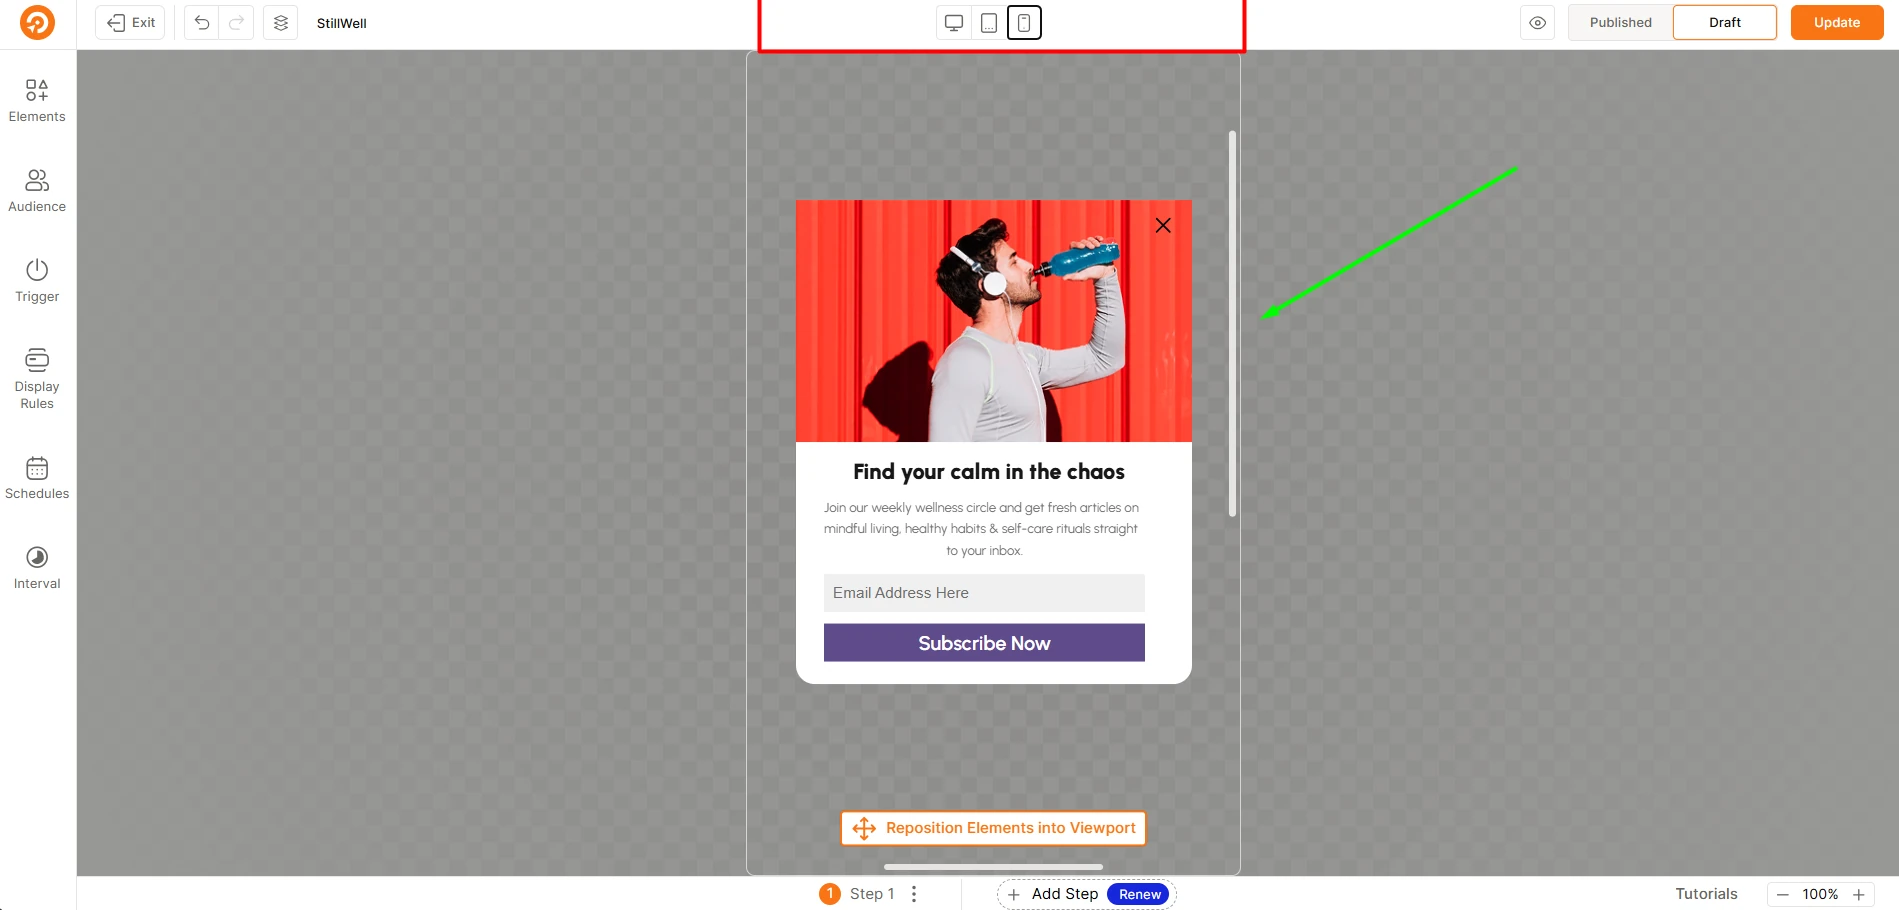Click the Subscribe Now button

(x=984, y=643)
